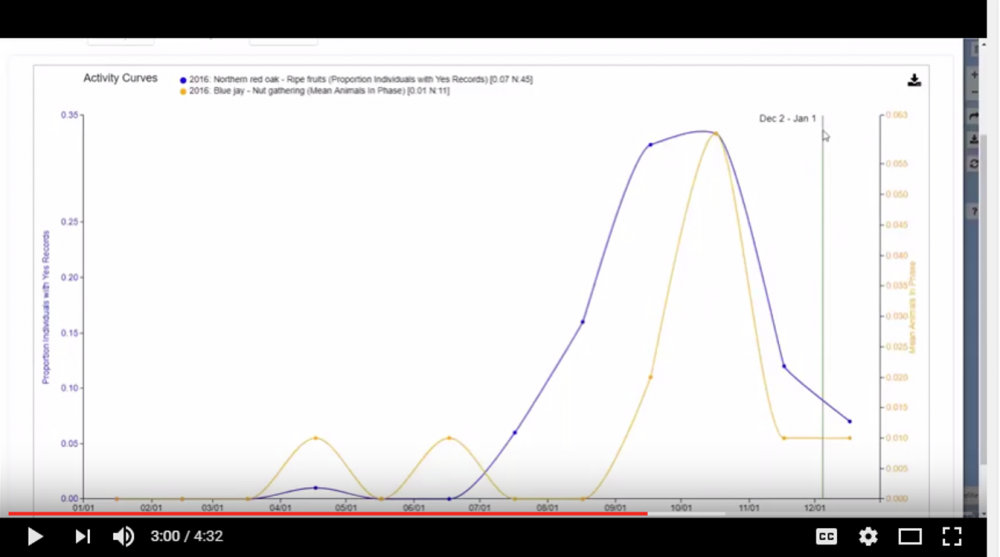Click the zoom in plus icon in sidebar
The width and height of the screenshot is (1000, 557).
(974, 75)
